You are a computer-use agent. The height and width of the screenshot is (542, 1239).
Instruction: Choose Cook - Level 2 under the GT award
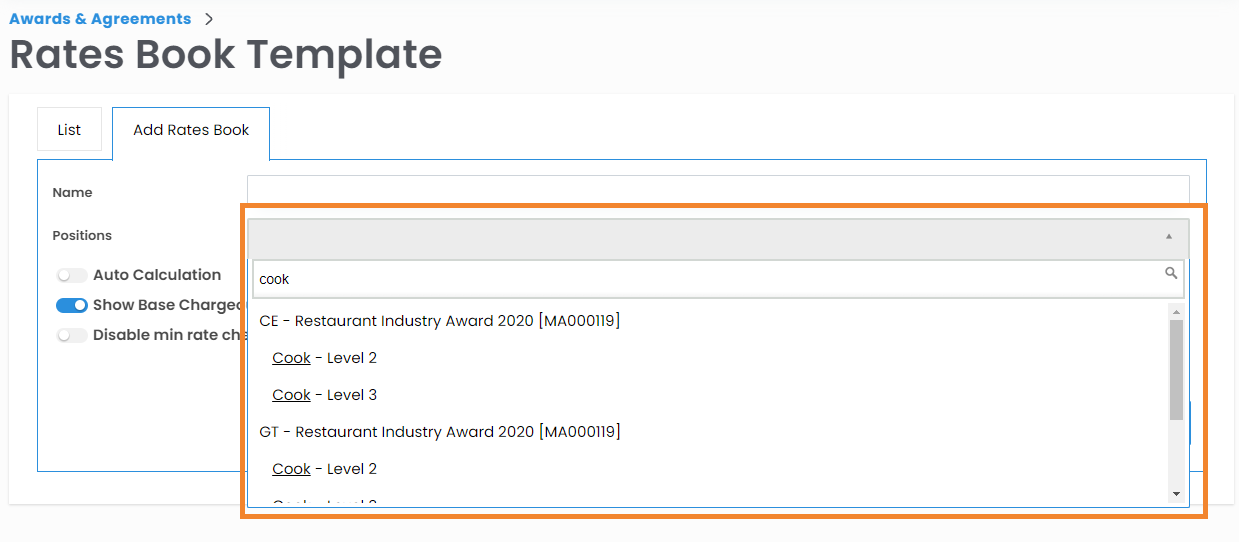(x=324, y=469)
